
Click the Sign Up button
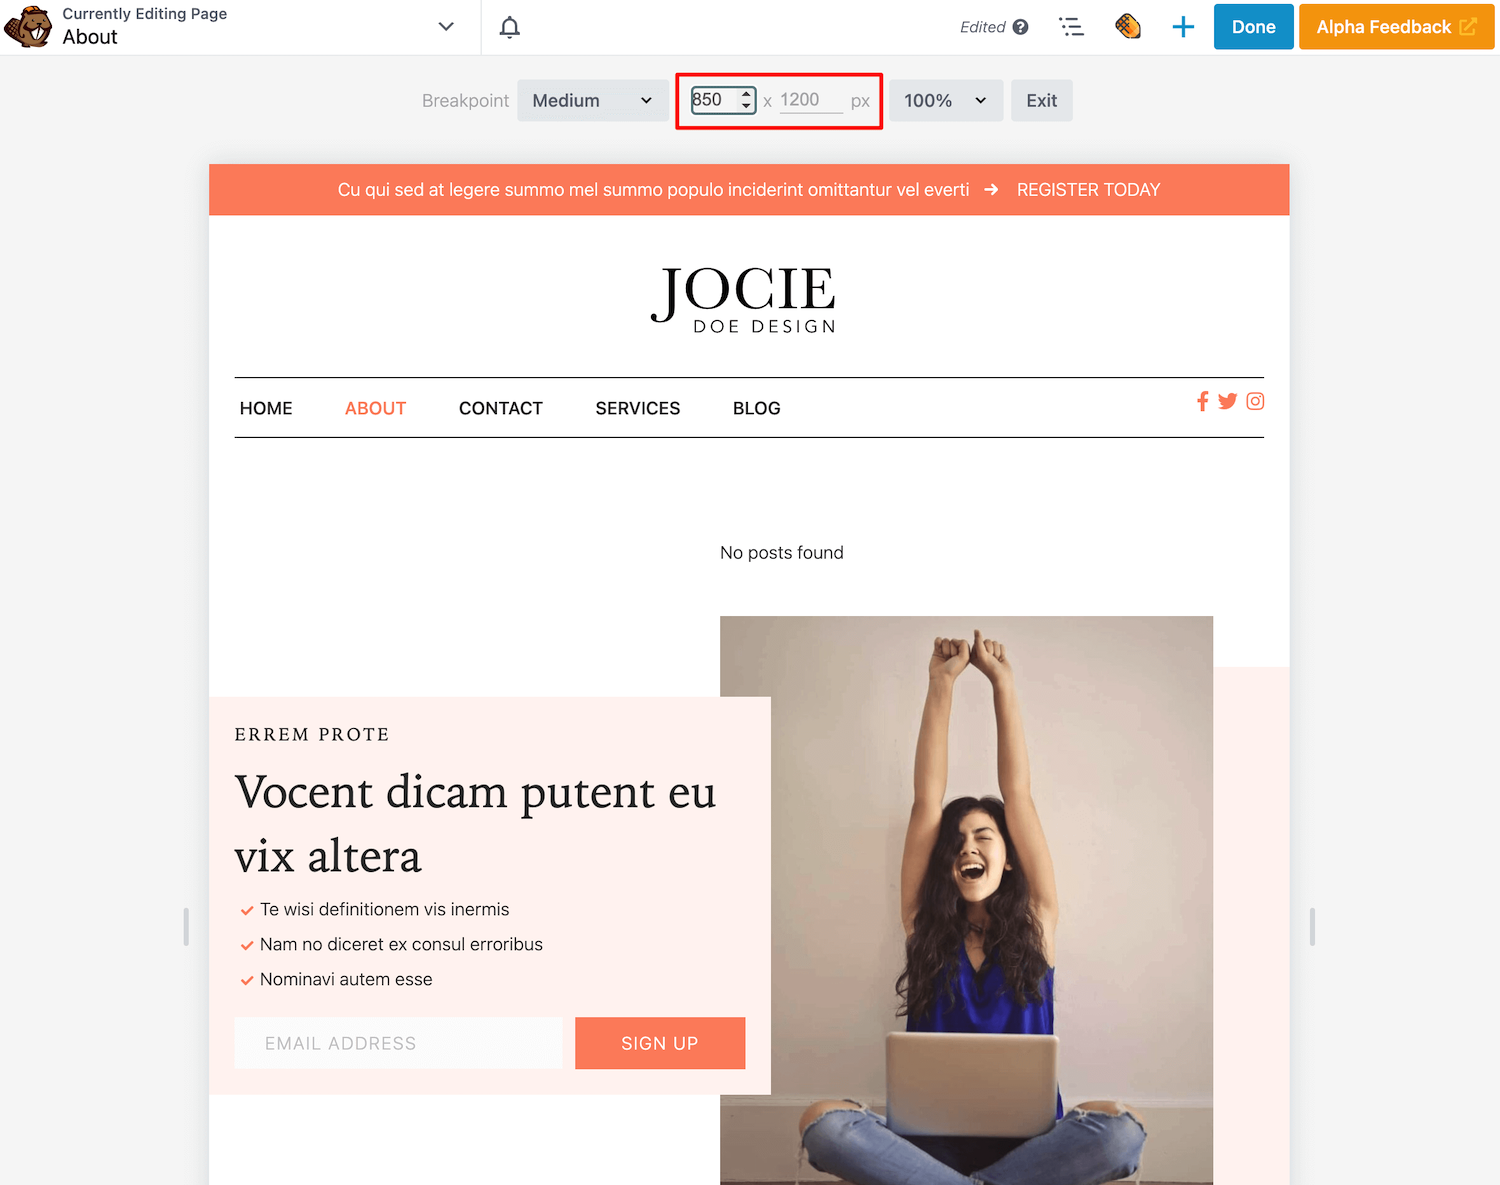coord(660,1043)
